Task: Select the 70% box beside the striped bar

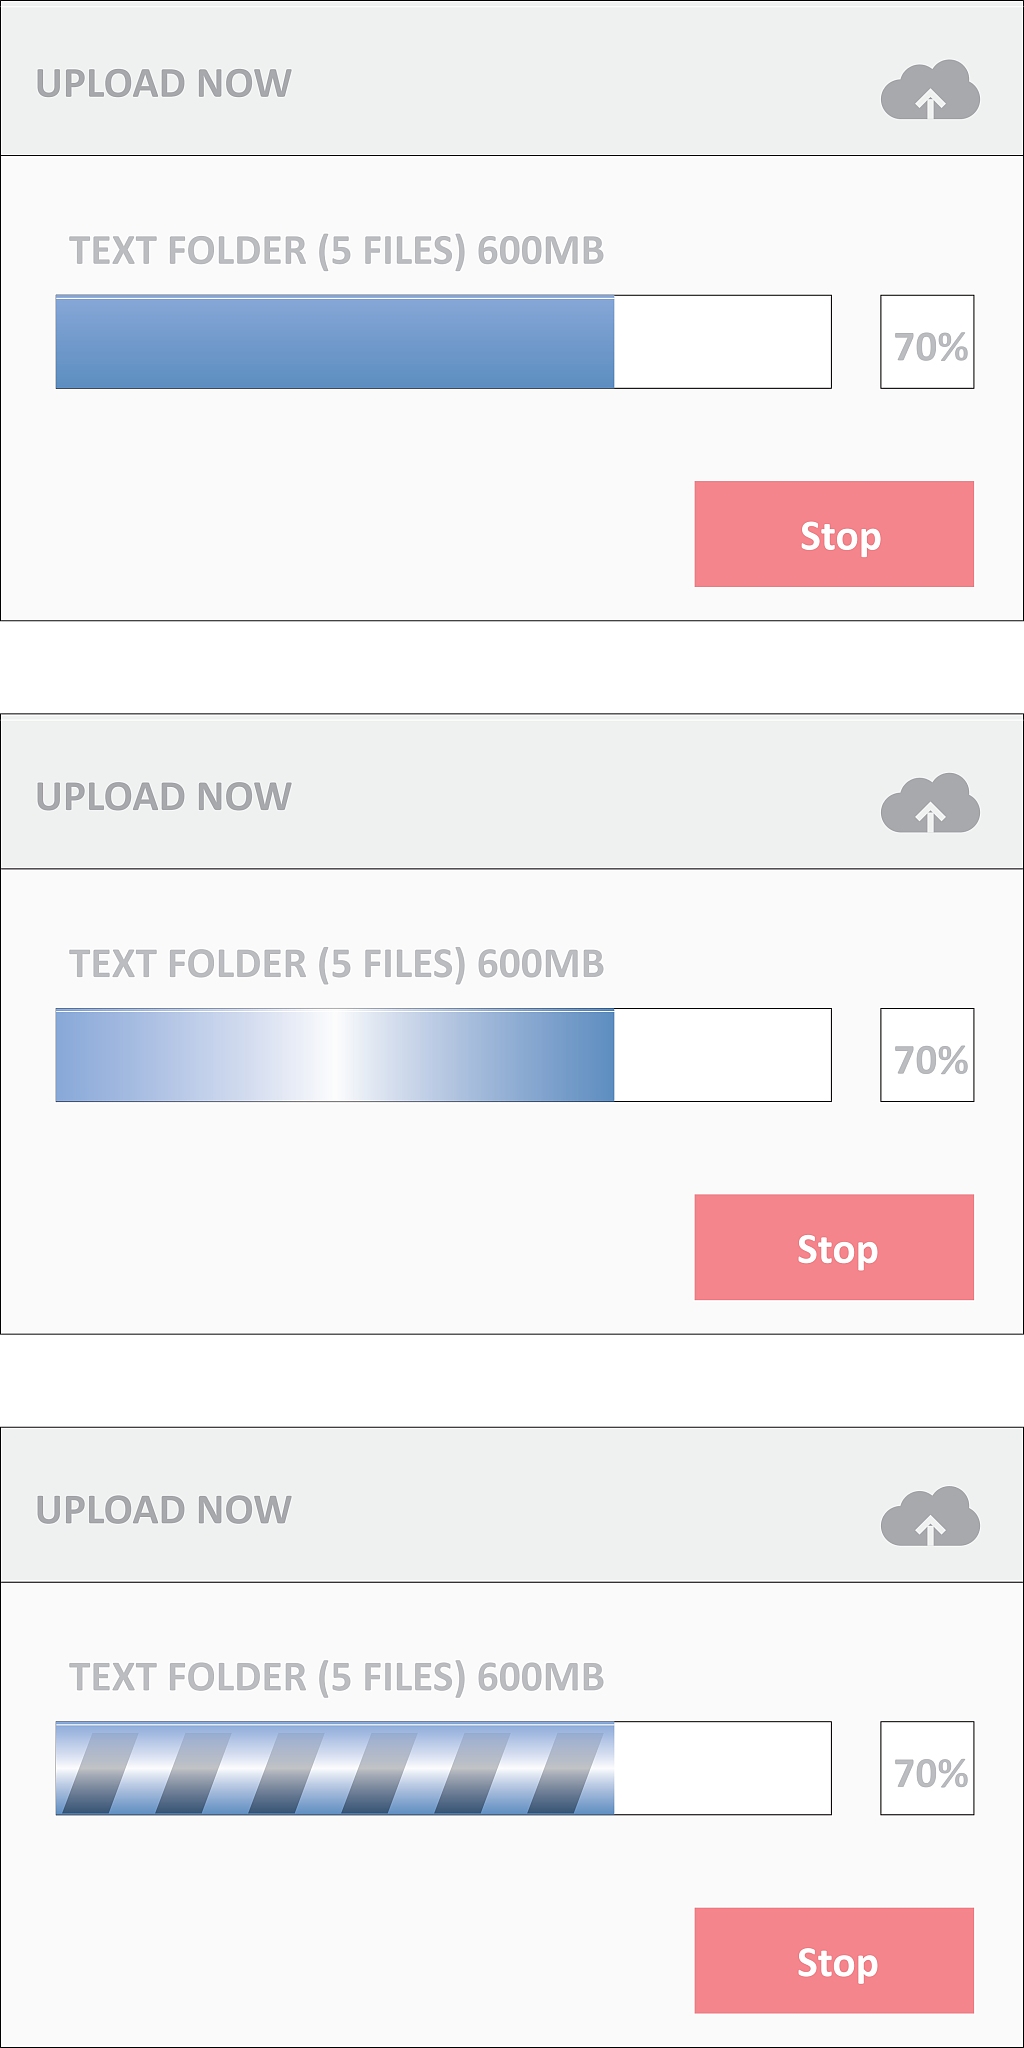Action: (x=927, y=1768)
